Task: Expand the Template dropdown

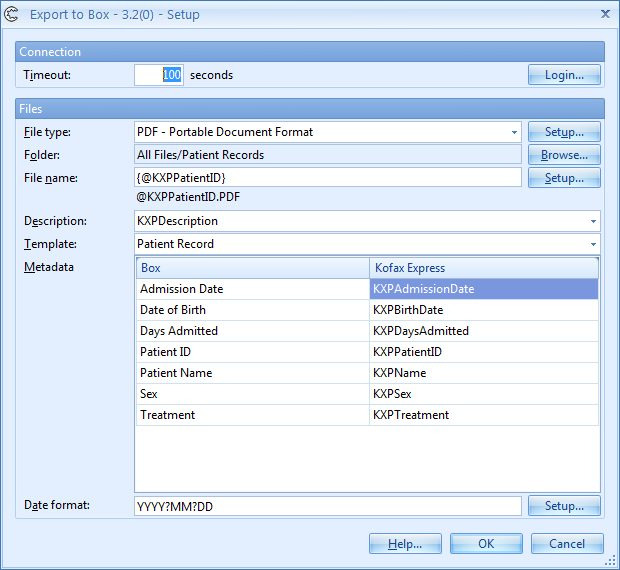Action: (x=593, y=244)
